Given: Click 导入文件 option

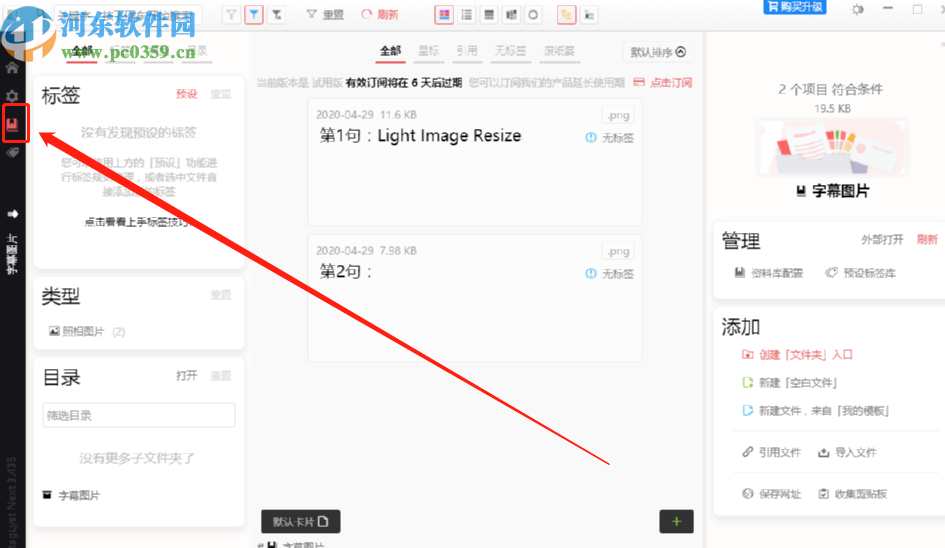Looking at the screenshot, I should pos(847,452).
